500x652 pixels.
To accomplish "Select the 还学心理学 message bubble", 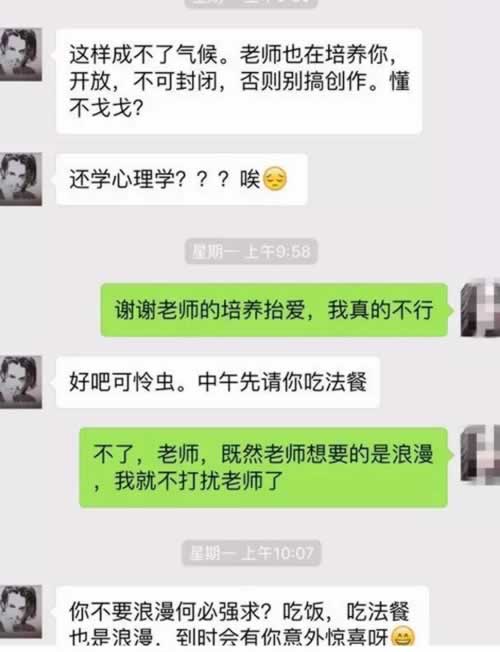I will pyautogui.click(x=181, y=179).
